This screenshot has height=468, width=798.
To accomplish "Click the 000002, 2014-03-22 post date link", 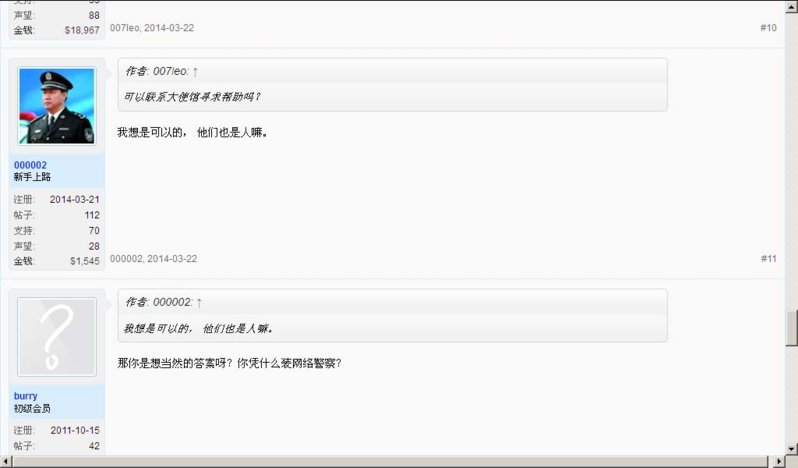I will [x=154, y=258].
